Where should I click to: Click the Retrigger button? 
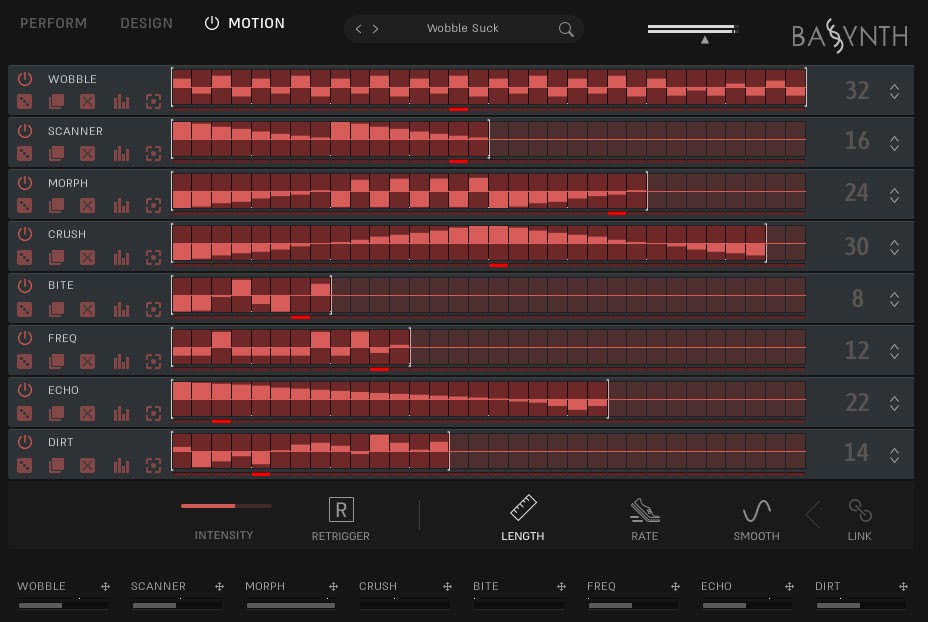tap(340, 510)
